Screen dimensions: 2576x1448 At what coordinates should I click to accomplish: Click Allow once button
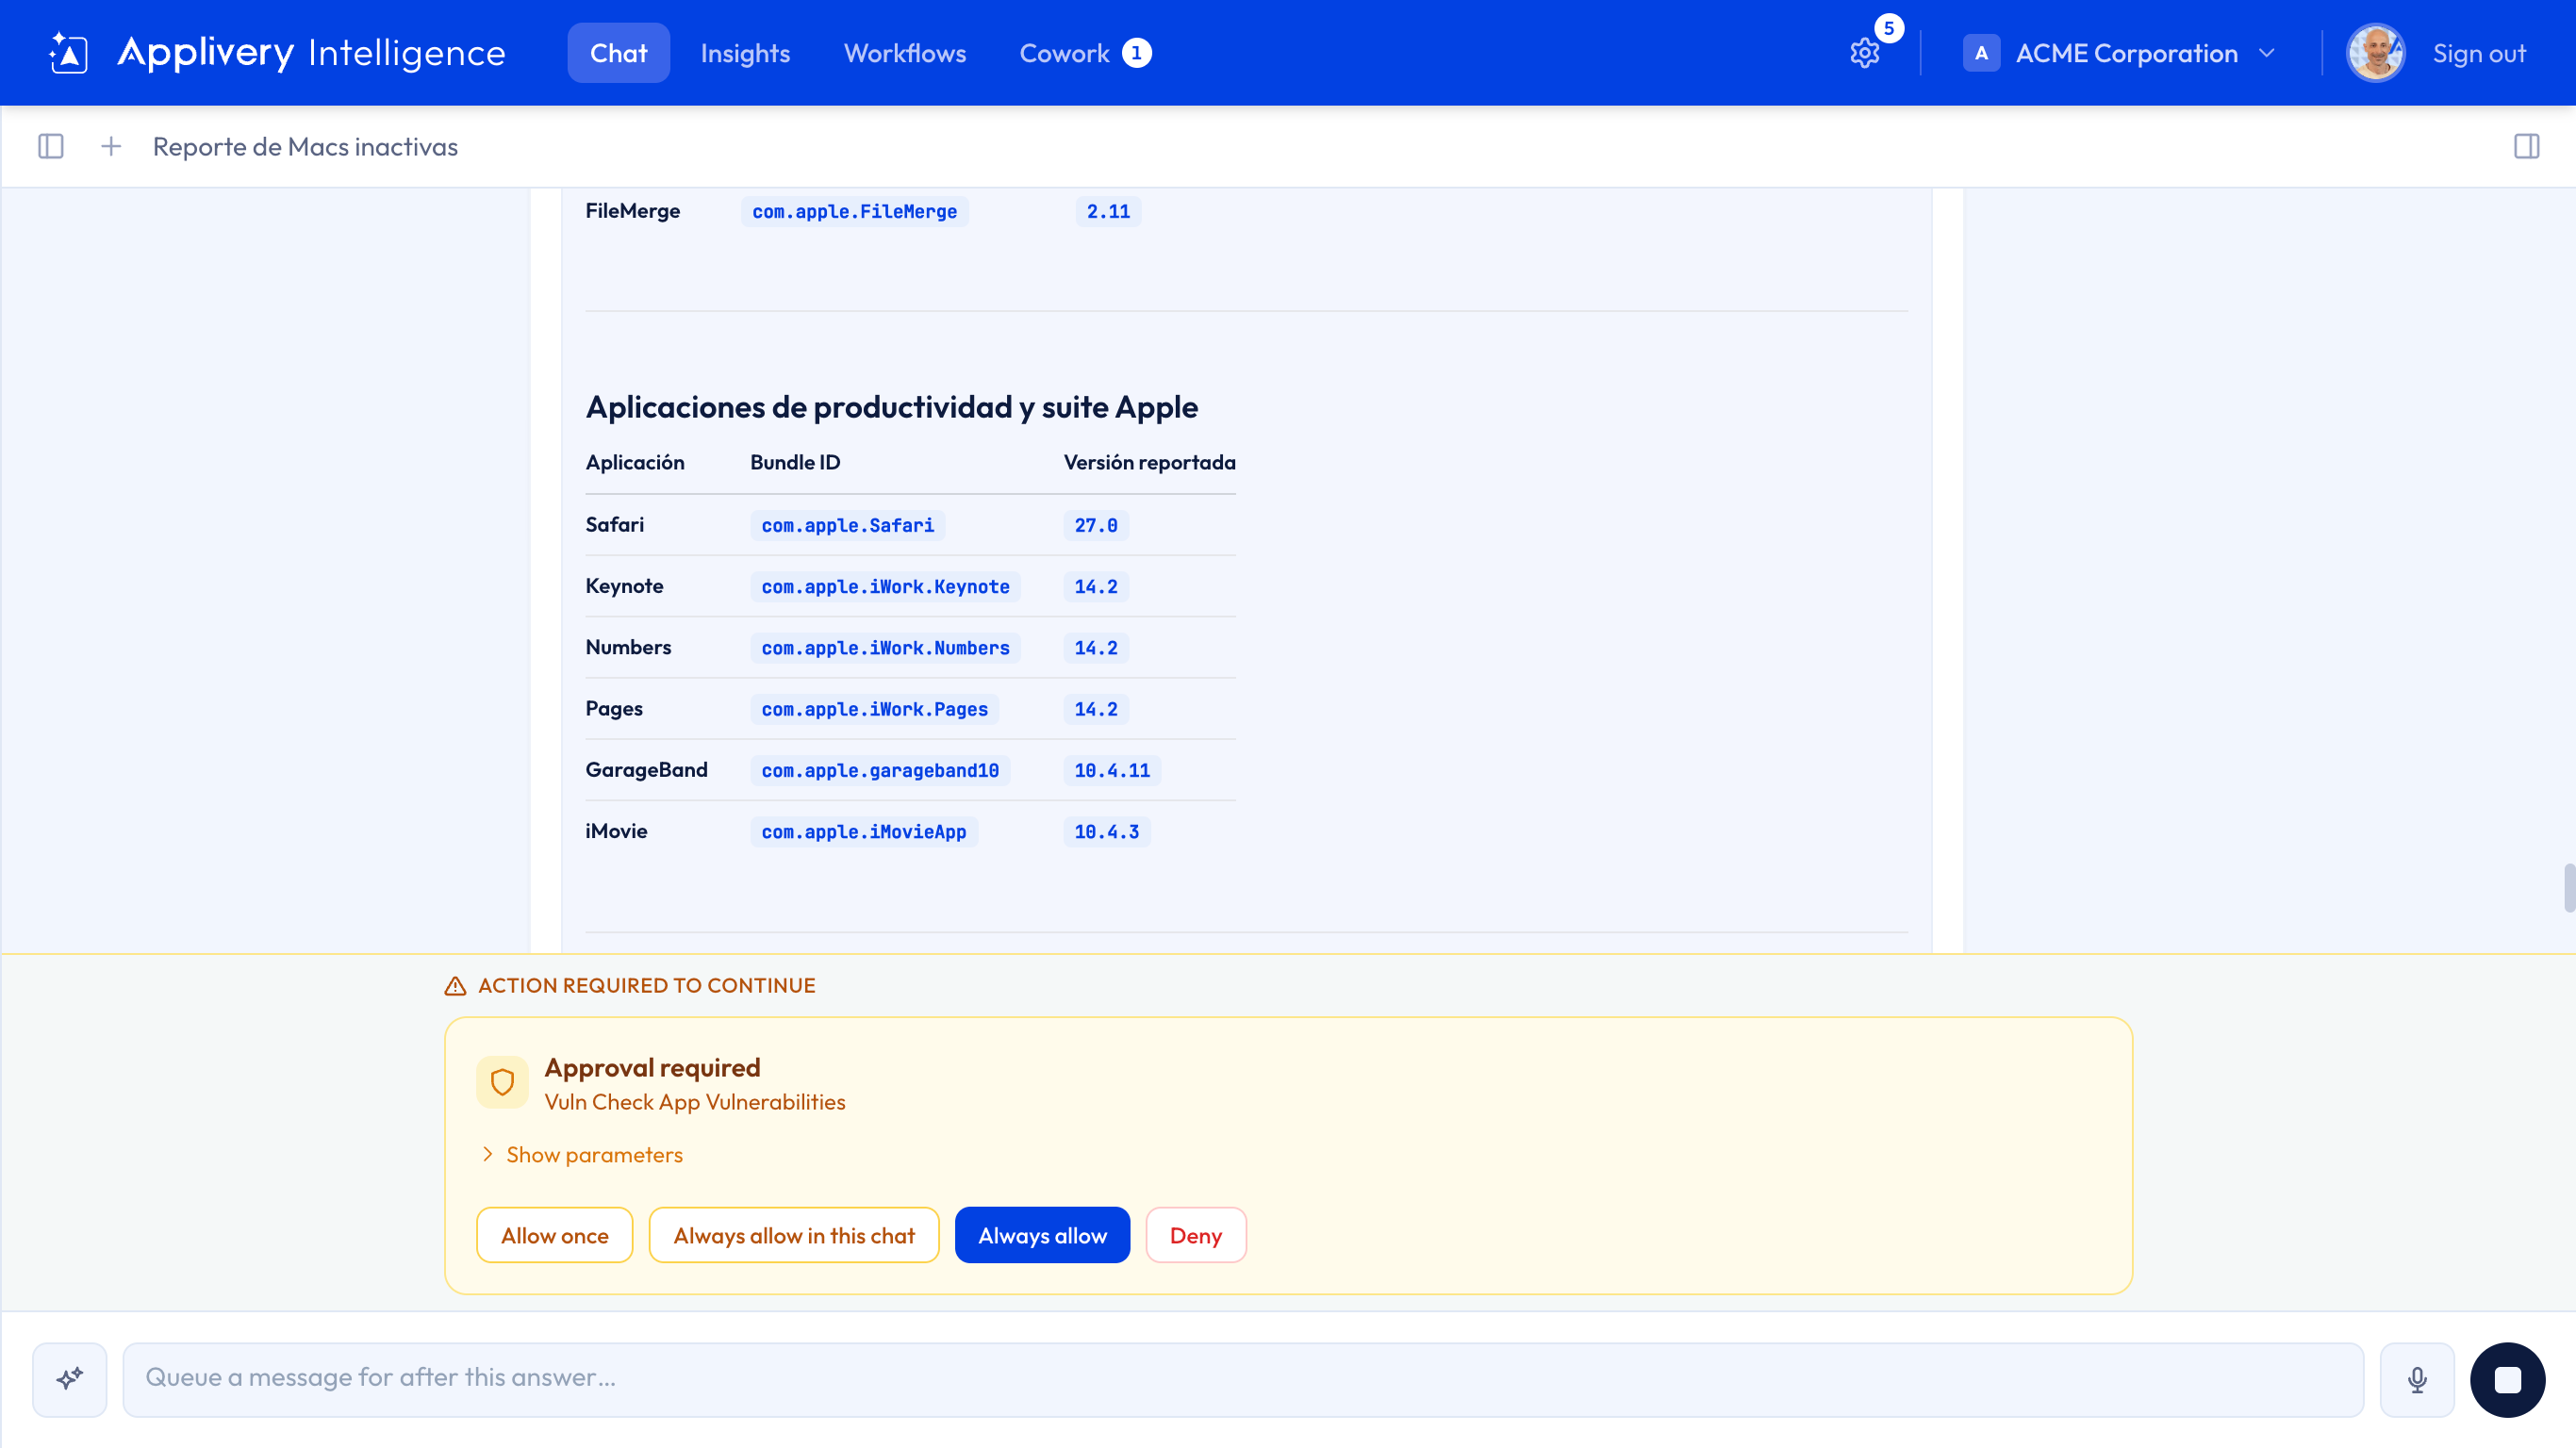pos(555,1236)
